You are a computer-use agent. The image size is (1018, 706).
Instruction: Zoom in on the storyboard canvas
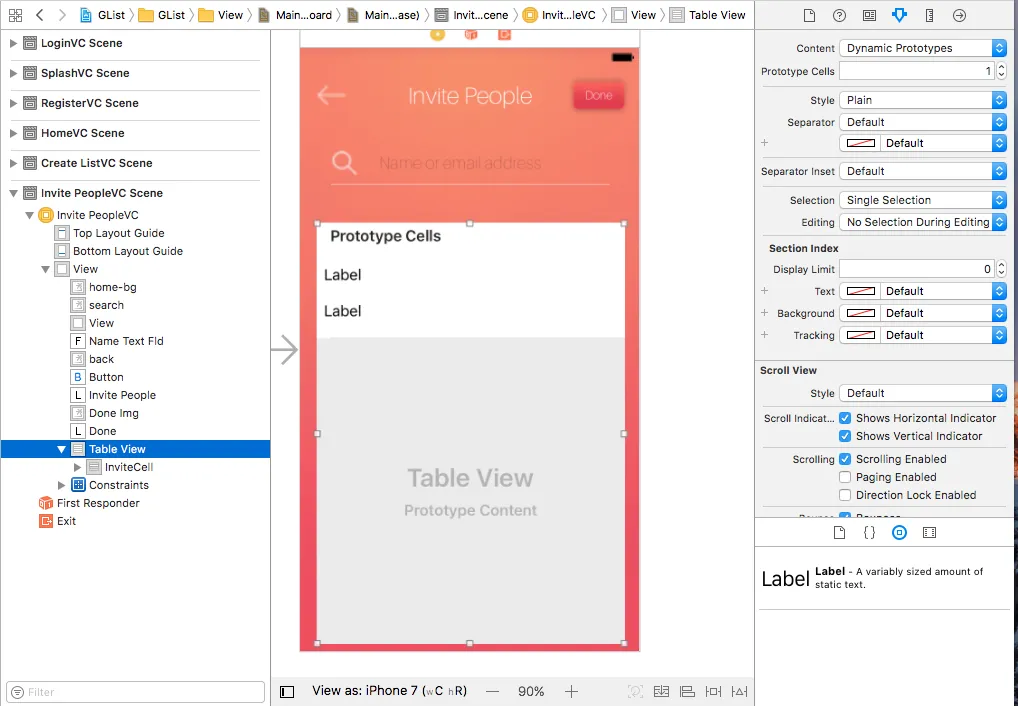571,692
